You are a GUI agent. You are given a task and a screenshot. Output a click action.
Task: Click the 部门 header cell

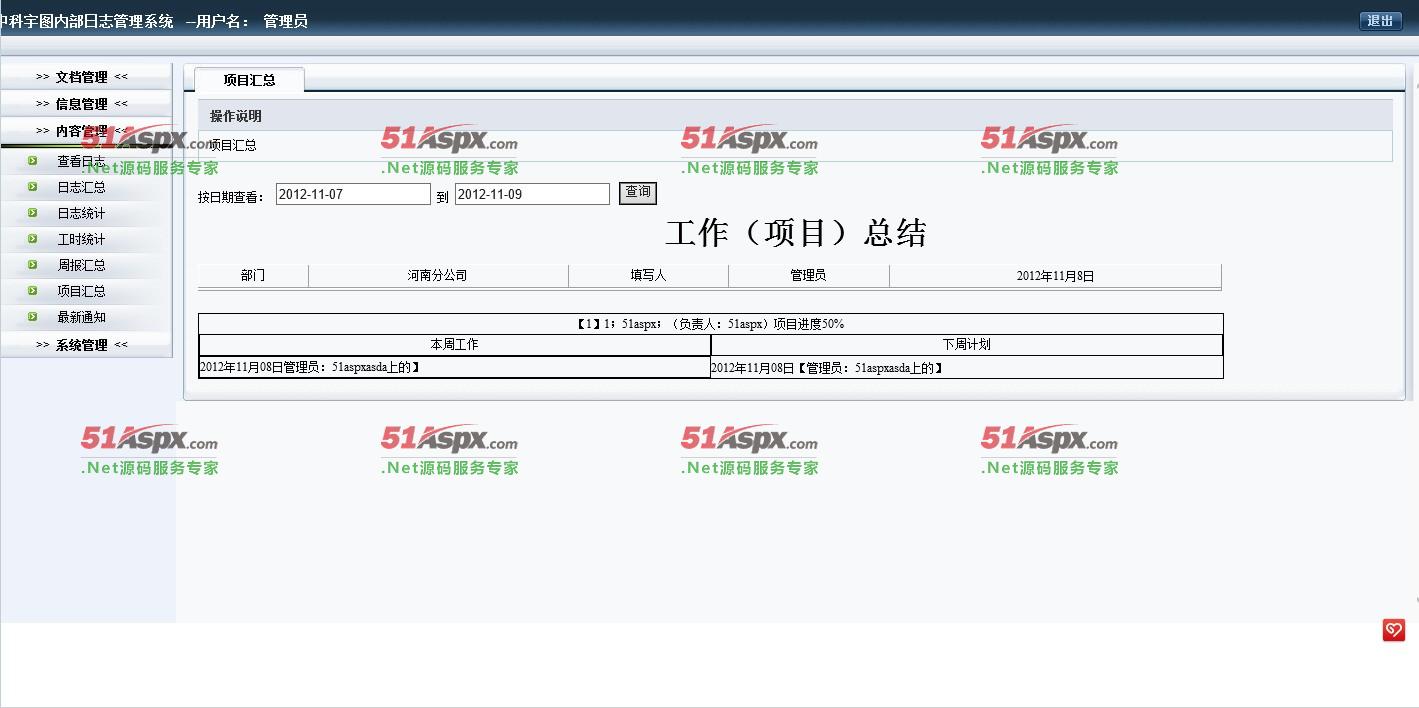[253, 275]
